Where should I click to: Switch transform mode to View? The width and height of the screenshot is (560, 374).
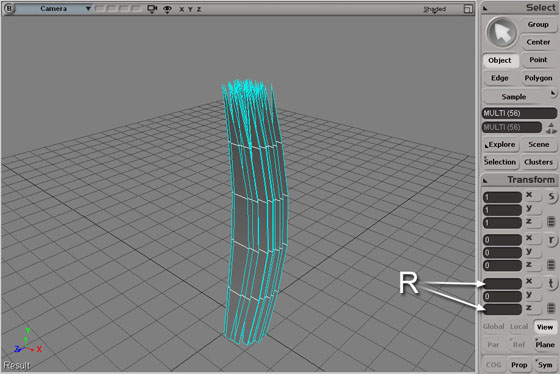click(545, 327)
